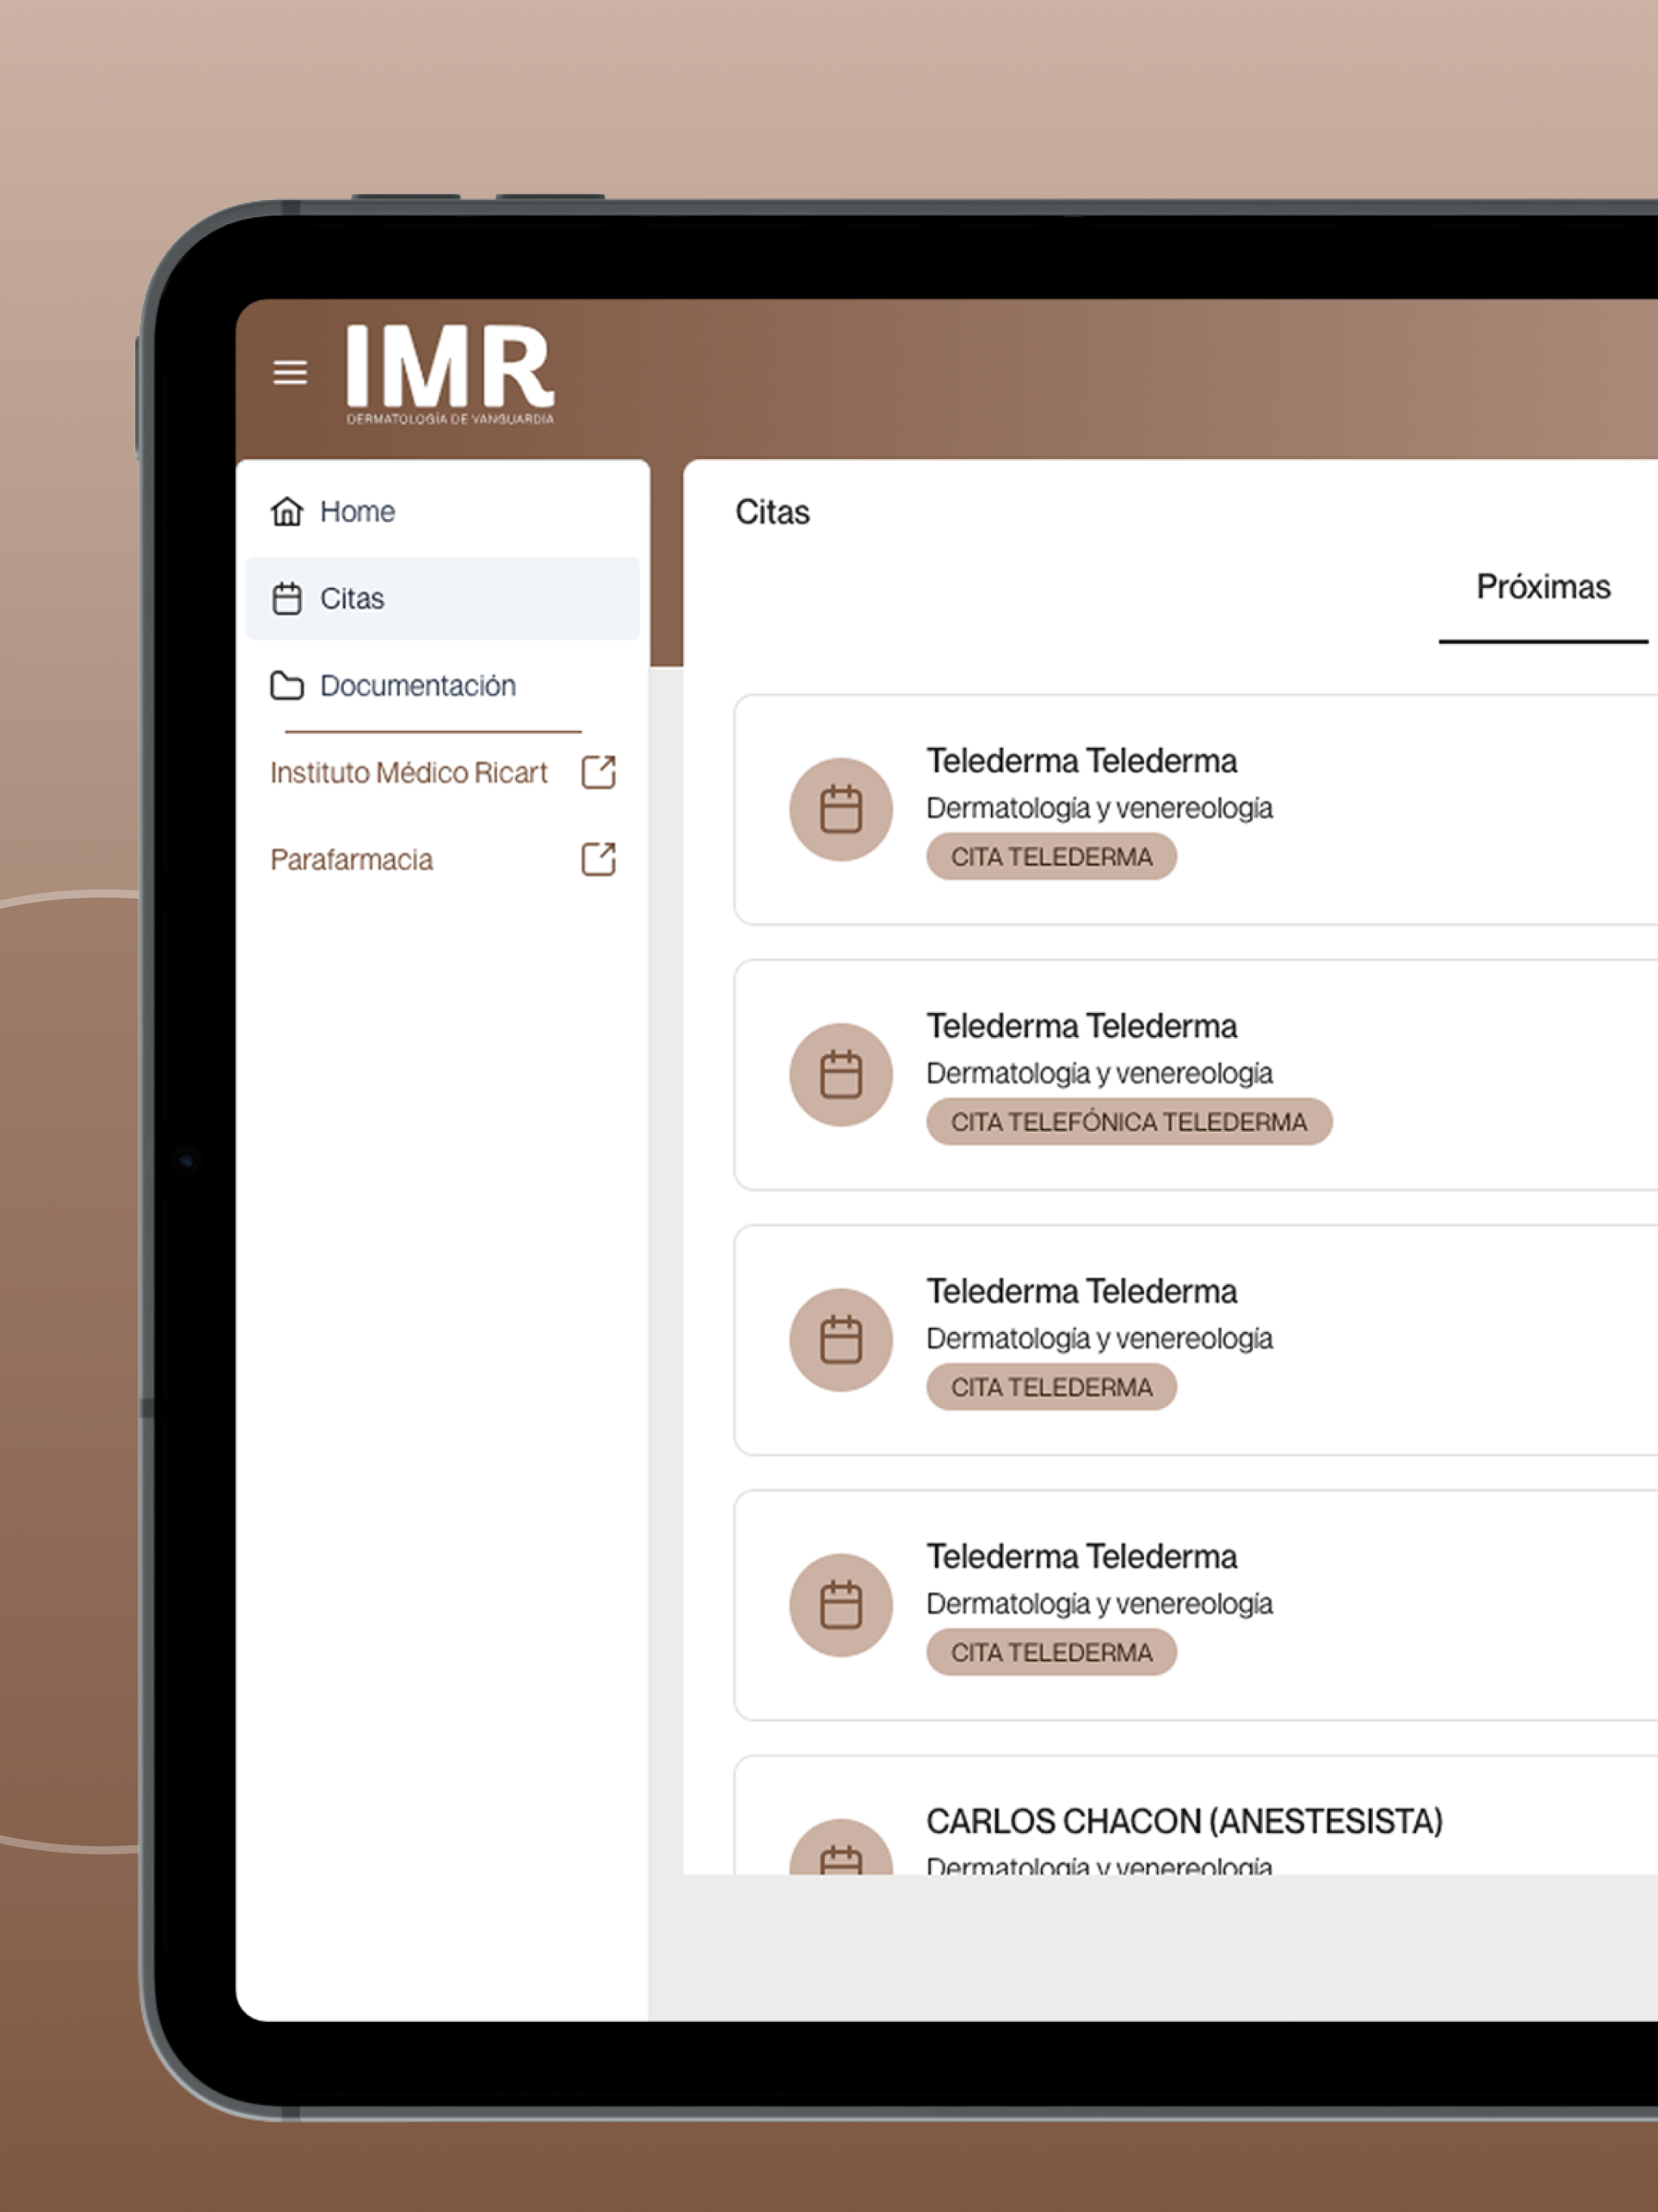Click the Citas calendar icon in sidebar
The width and height of the screenshot is (1658, 2212).
[287, 598]
